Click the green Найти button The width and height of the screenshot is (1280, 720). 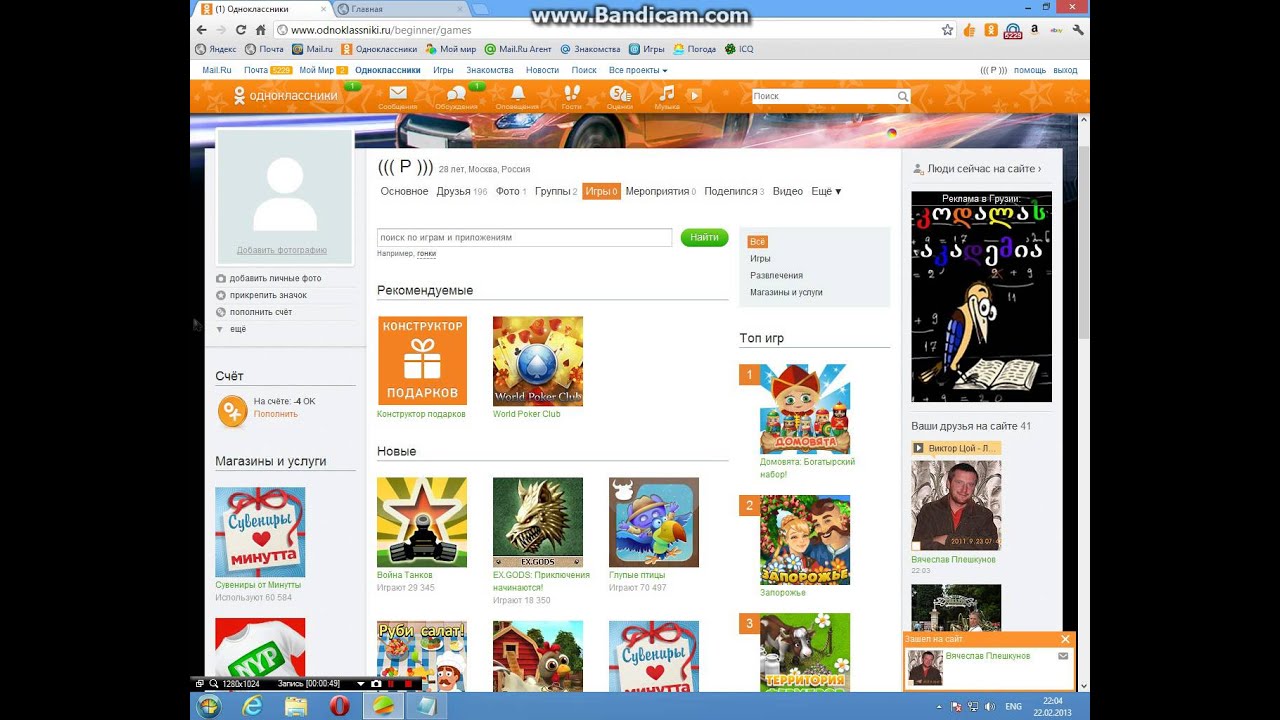coord(704,237)
